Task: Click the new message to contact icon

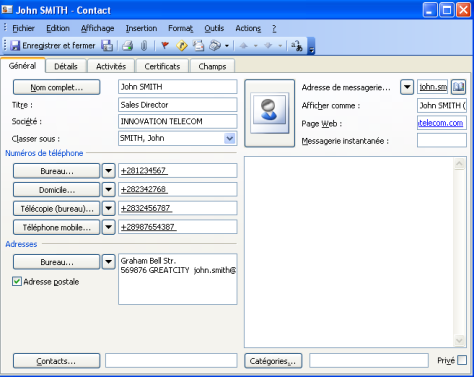Action: tap(198, 45)
